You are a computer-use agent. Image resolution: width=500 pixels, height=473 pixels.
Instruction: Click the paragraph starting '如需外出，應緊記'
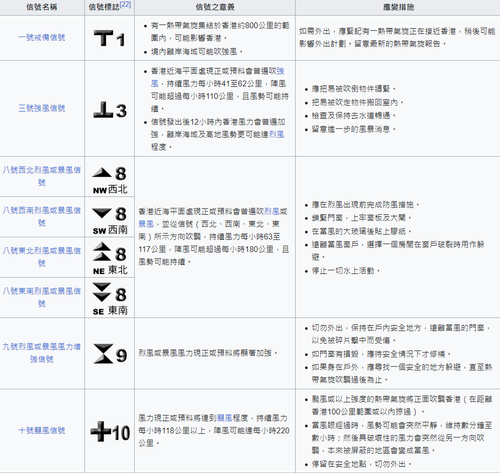(x=397, y=37)
